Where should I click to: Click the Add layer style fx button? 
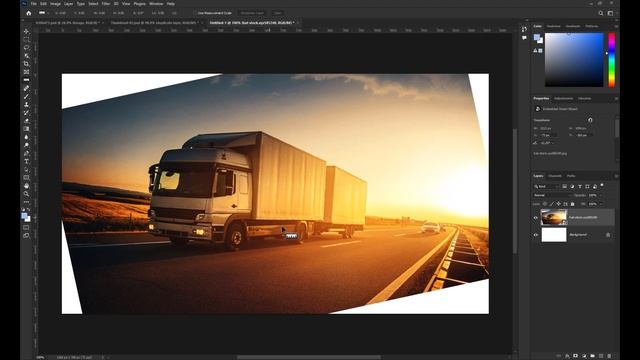click(567, 356)
